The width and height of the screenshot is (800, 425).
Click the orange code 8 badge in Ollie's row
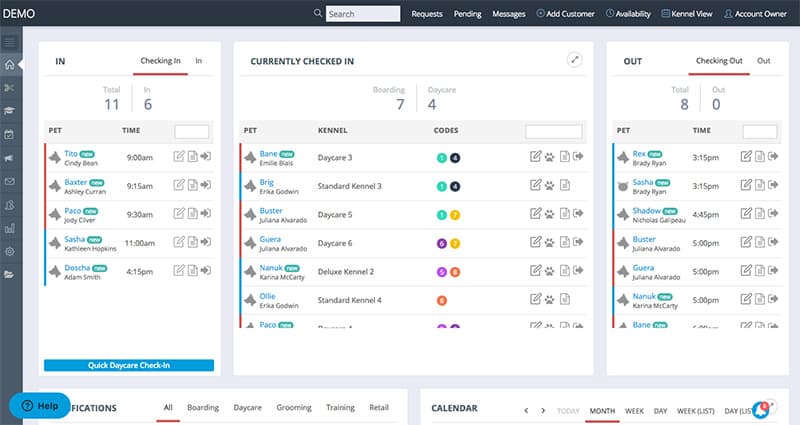(442, 300)
